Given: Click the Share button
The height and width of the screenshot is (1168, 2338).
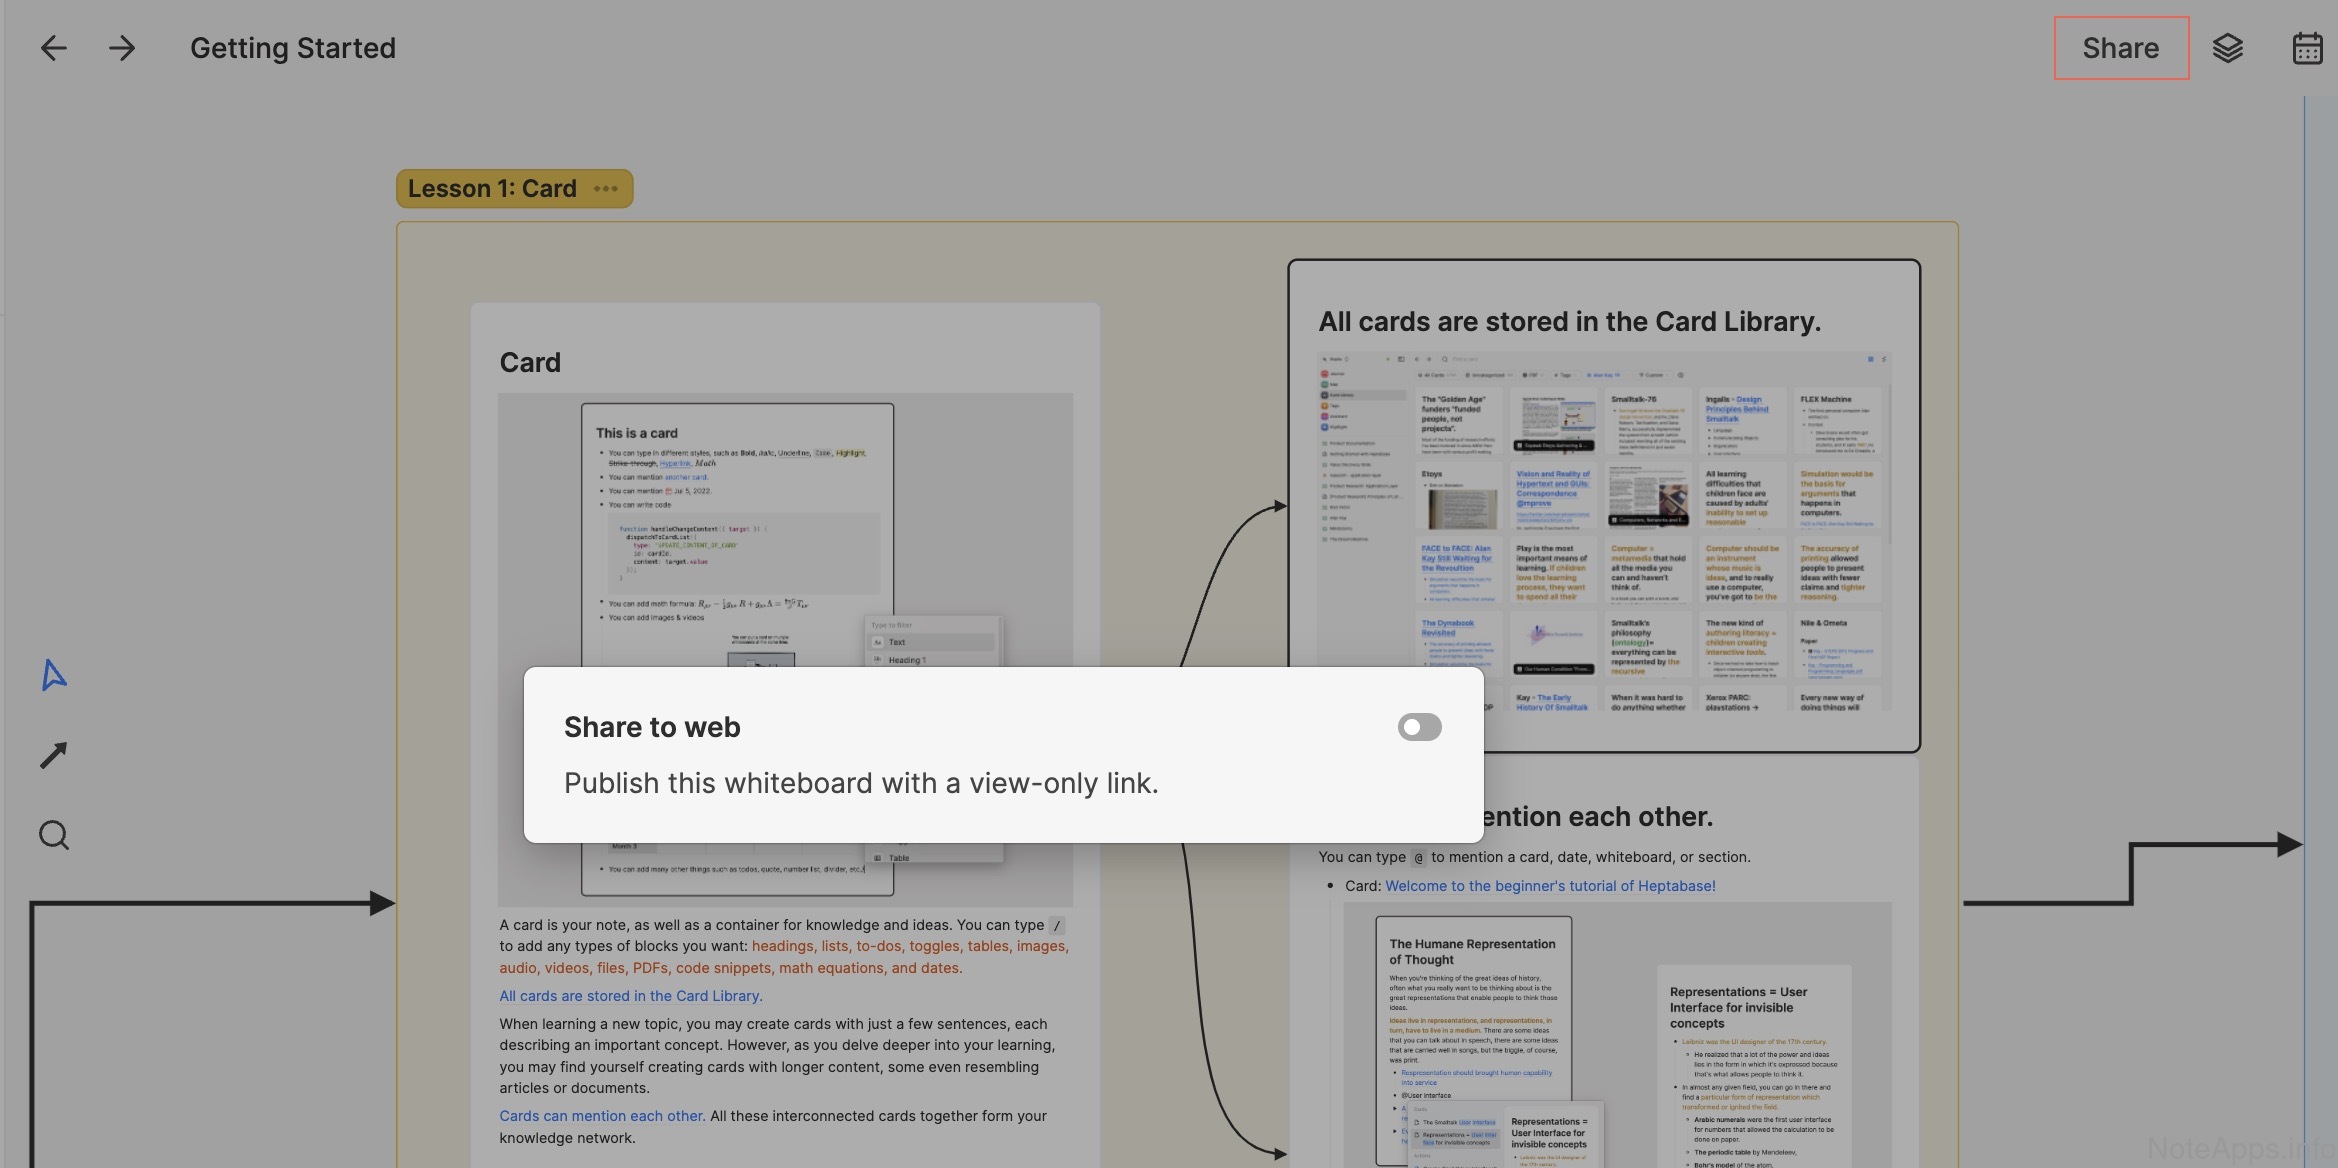Looking at the screenshot, I should (2120, 48).
